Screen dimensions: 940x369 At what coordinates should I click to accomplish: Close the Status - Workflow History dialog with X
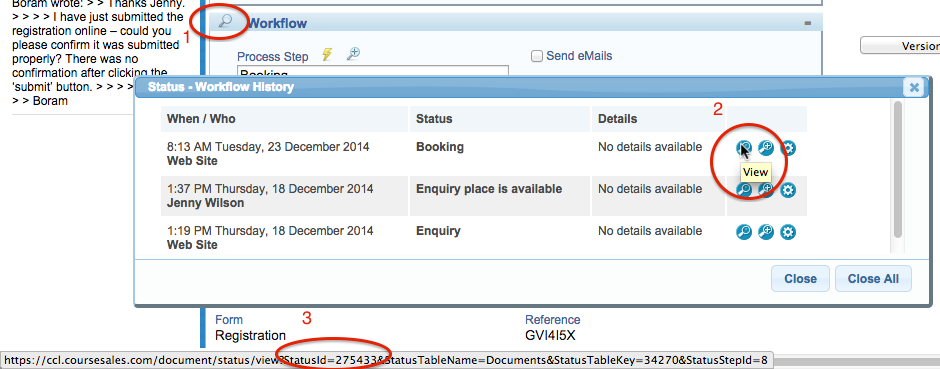click(x=914, y=87)
